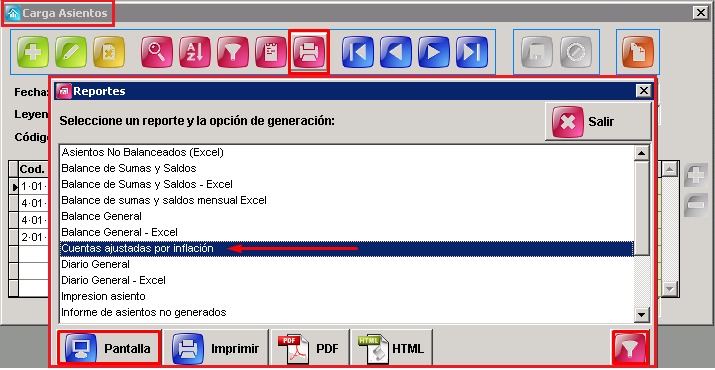The width and height of the screenshot is (715, 370).
Task: Close the Reportes dialog
Action: coord(644,91)
